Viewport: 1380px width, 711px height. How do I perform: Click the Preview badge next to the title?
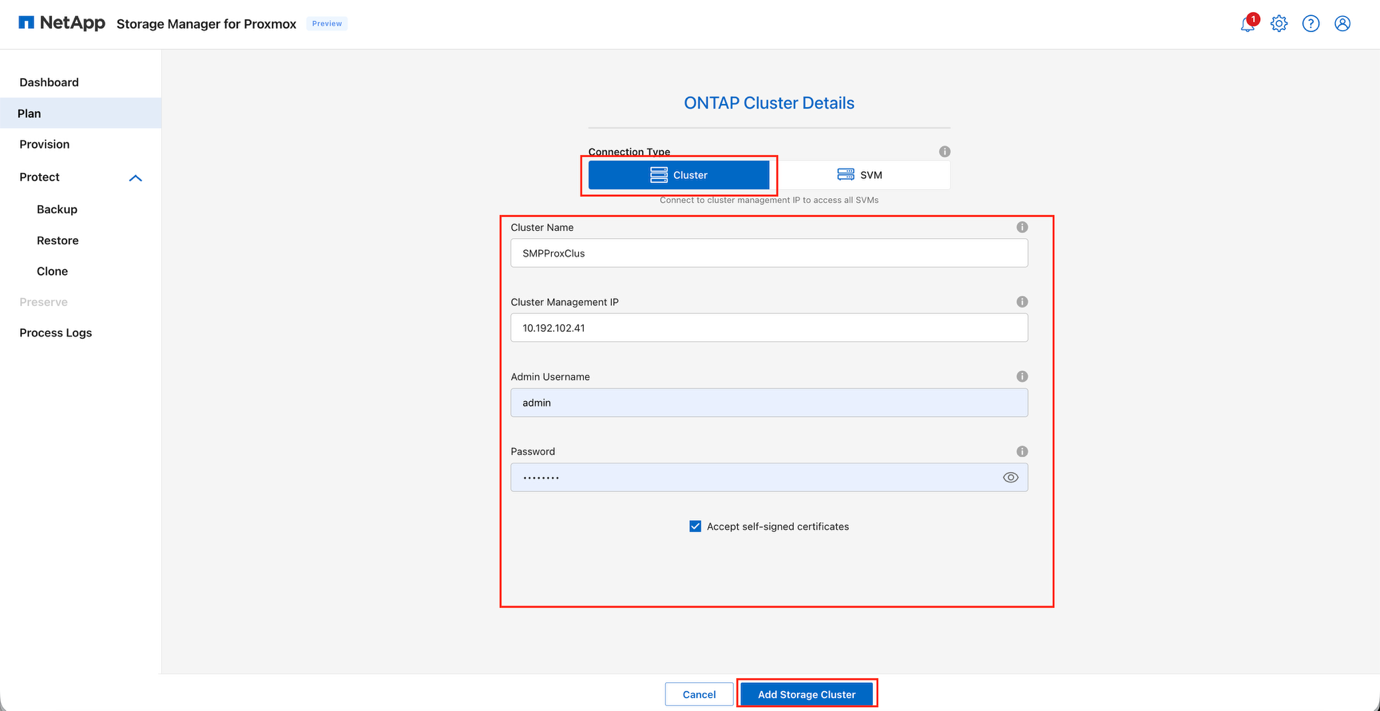(x=326, y=23)
